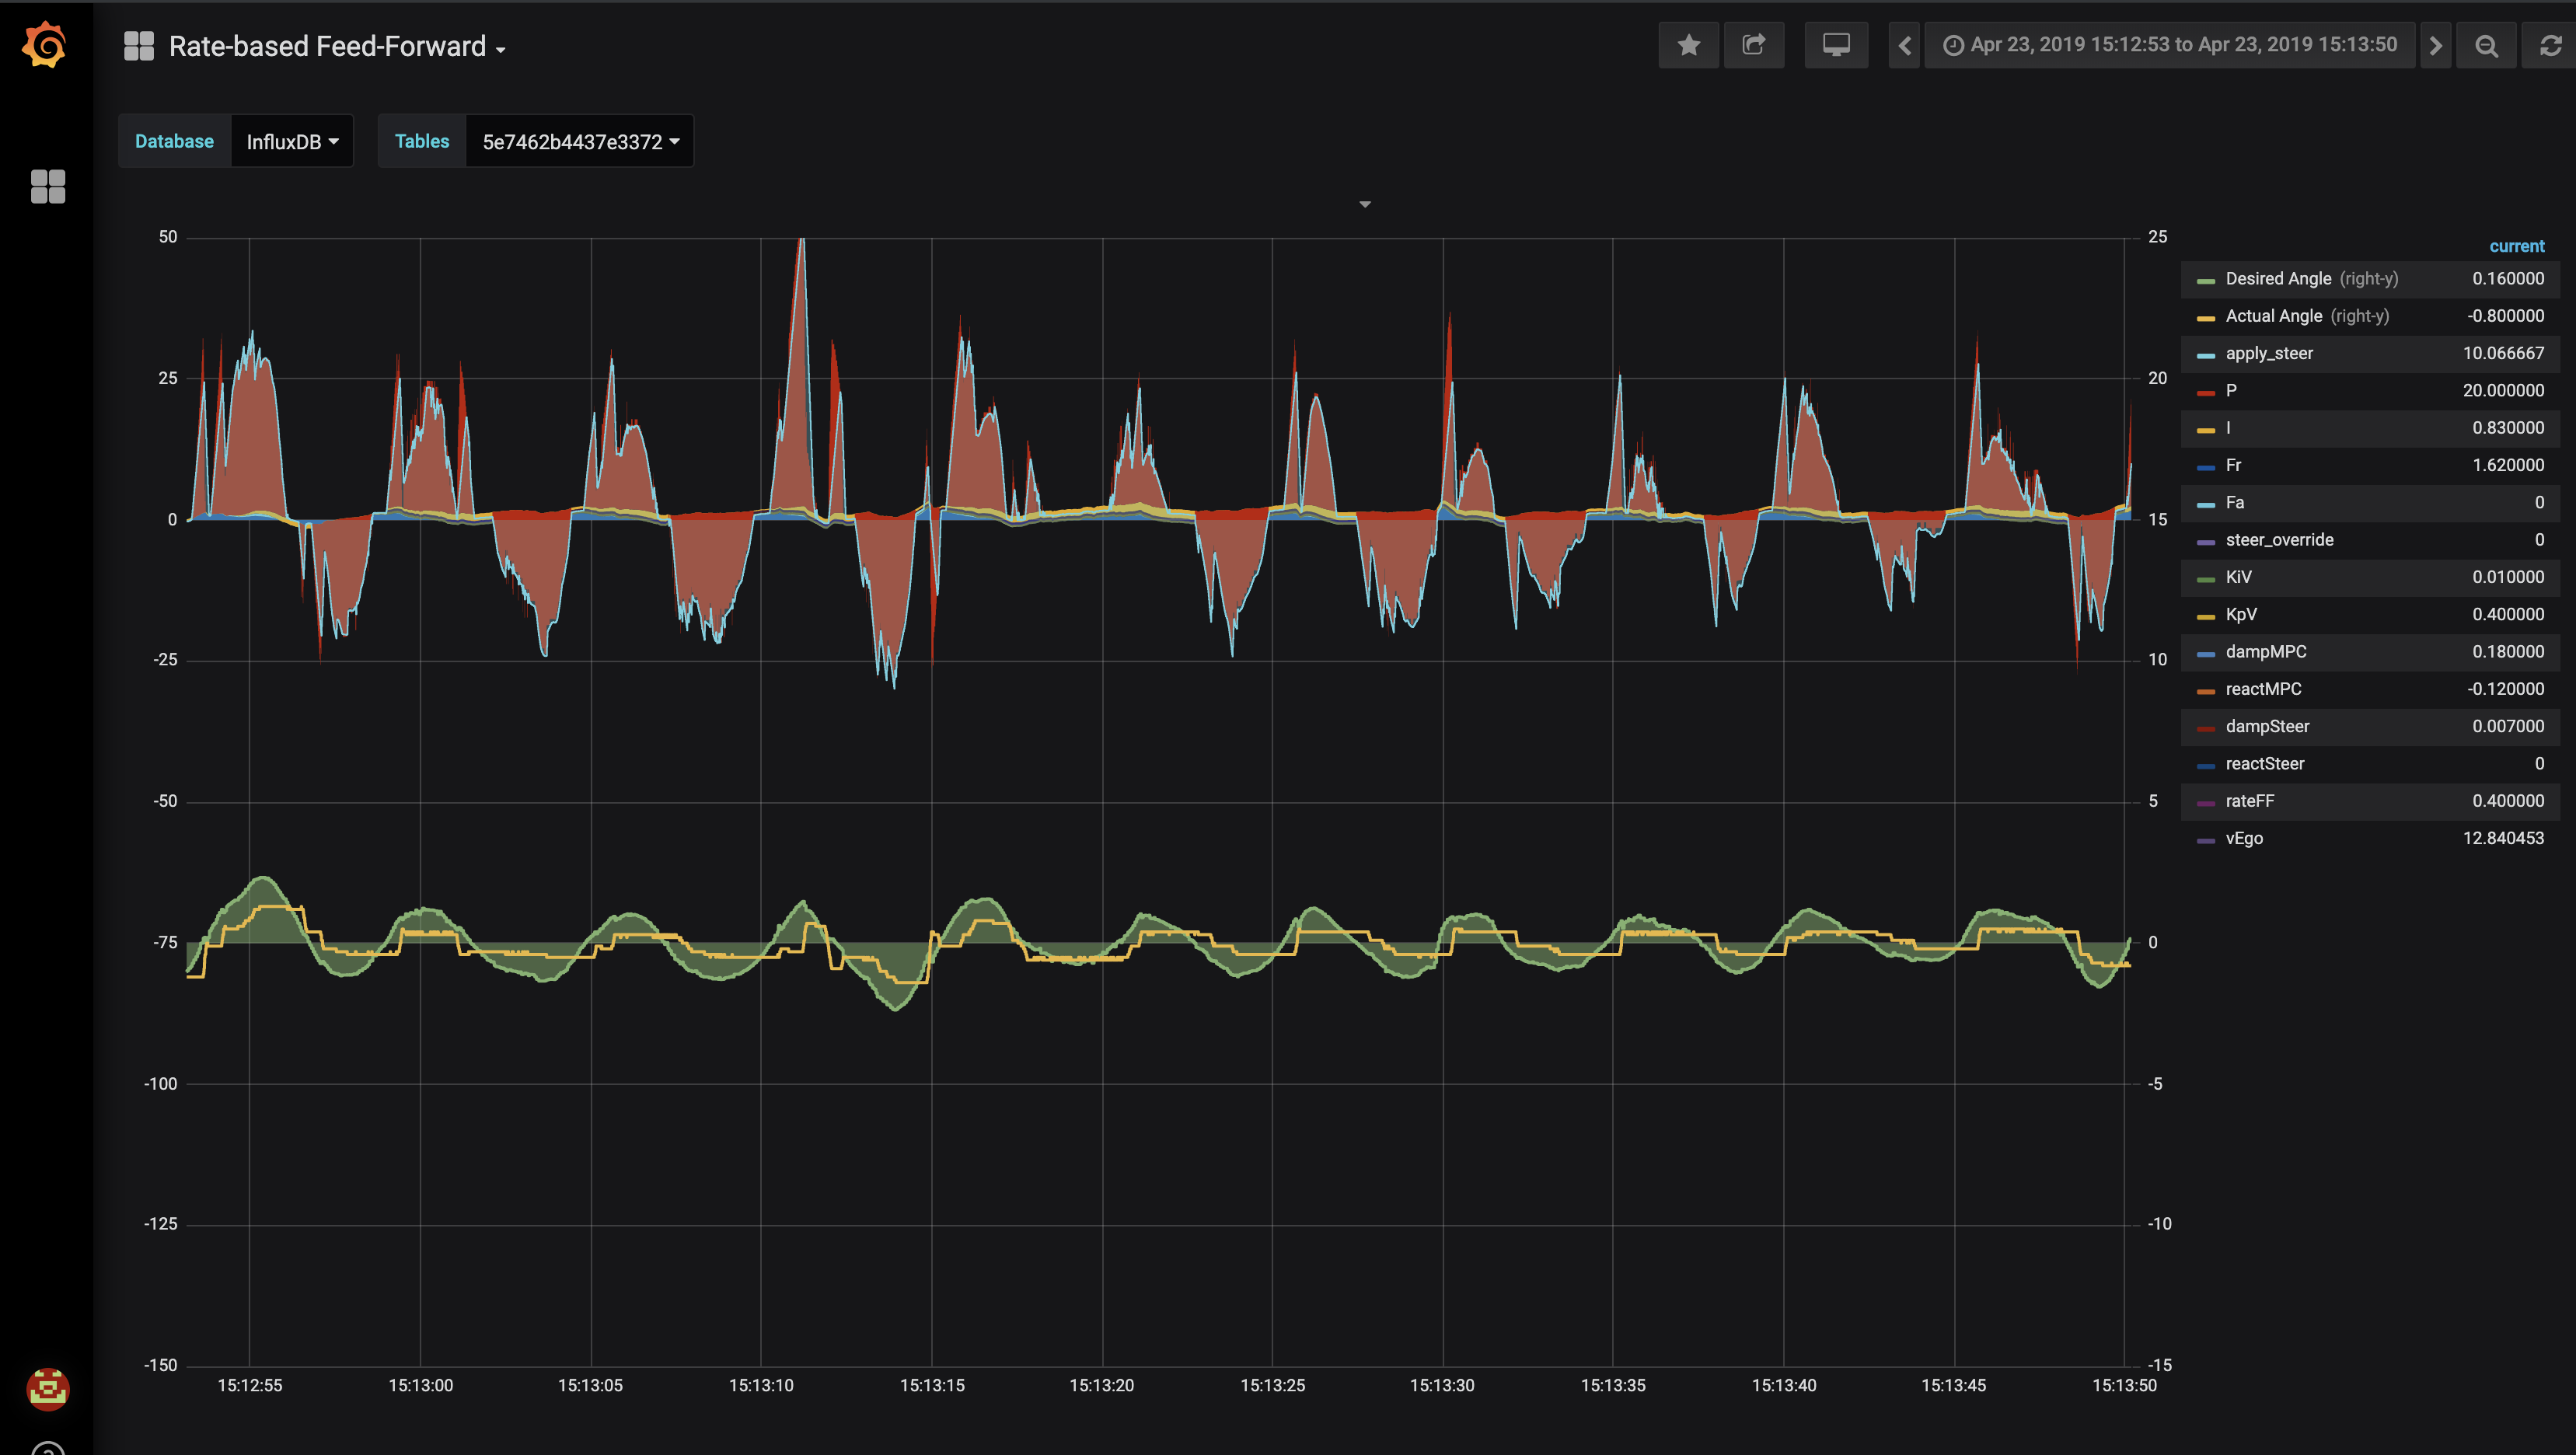Refresh the dashboard

coord(2550,45)
